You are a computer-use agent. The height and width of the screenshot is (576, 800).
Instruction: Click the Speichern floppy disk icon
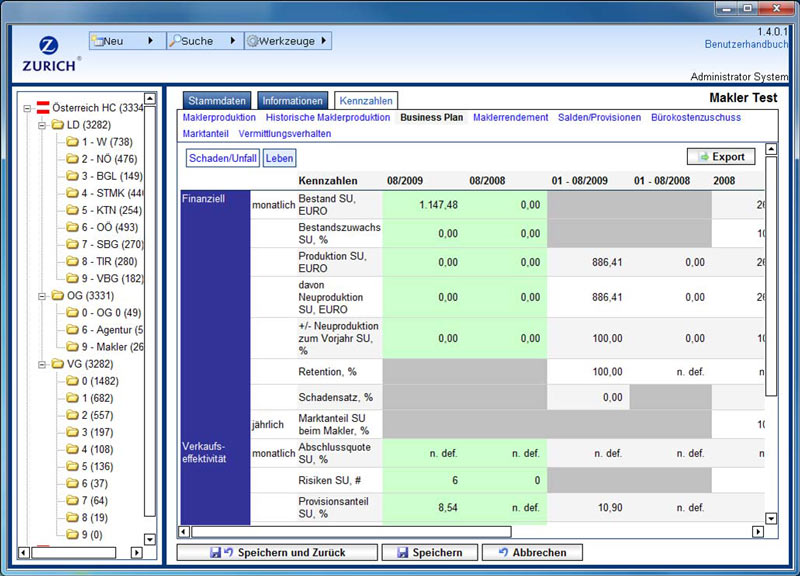[x=402, y=553]
